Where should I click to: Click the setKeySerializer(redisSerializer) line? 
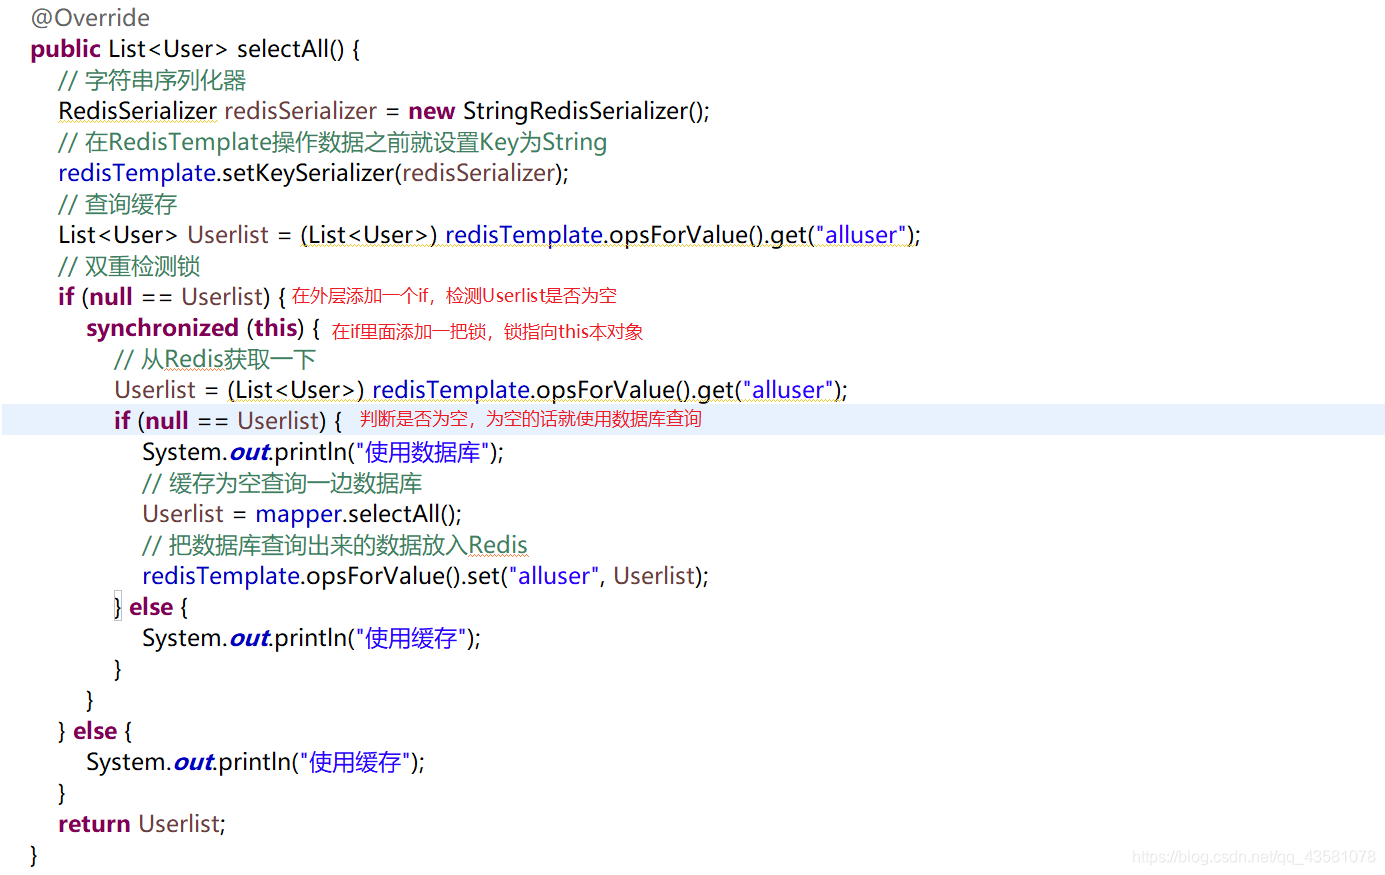click(x=313, y=173)
